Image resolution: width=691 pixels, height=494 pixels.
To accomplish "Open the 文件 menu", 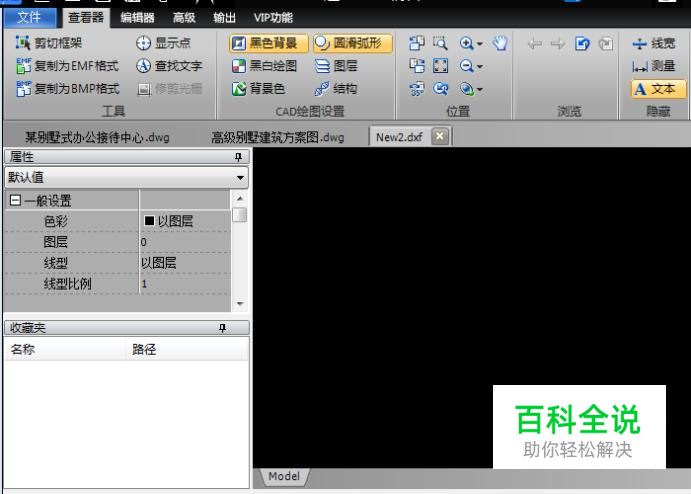I will point(29,17).
